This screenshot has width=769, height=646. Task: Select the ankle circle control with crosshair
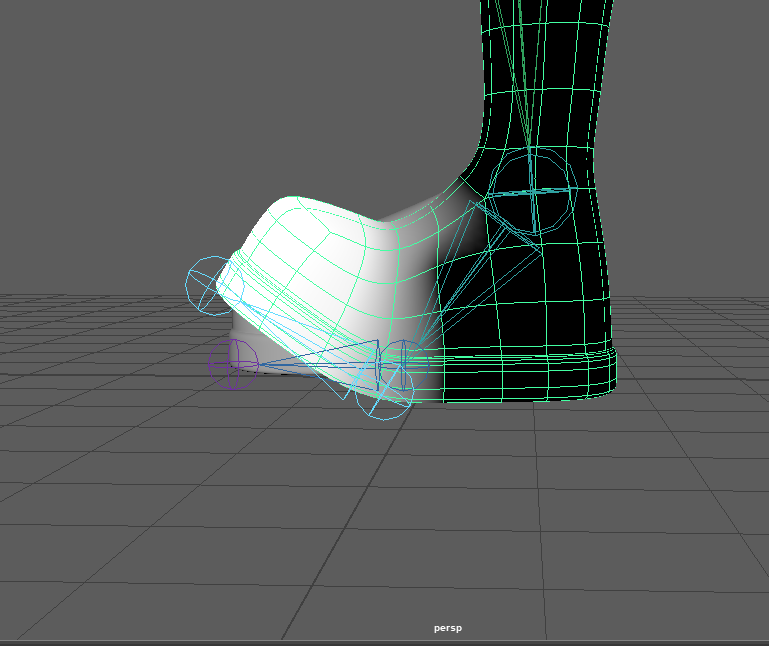(x=533, y=192)
